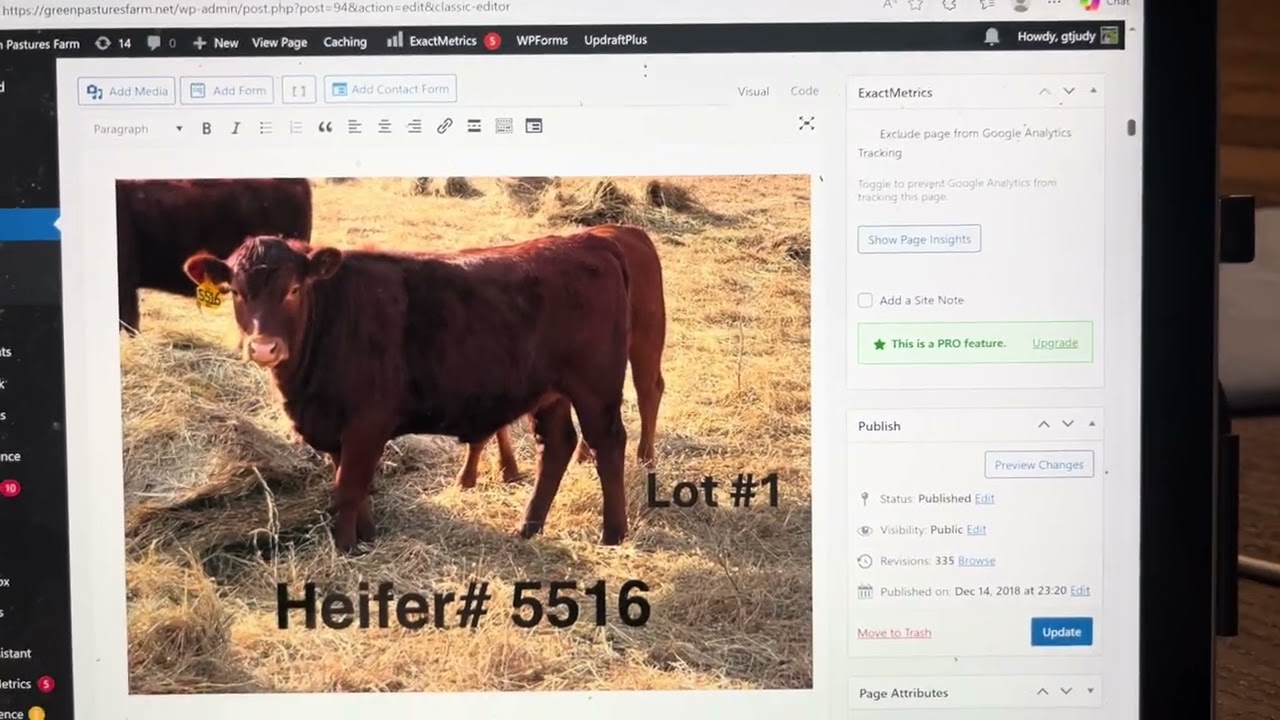
Task: Click the browser address bar URL
Action: 255,7
